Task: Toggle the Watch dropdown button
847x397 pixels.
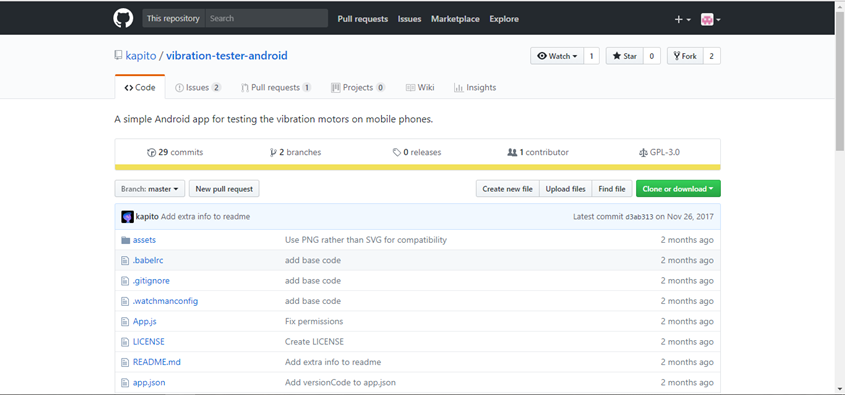Action: 557,56
